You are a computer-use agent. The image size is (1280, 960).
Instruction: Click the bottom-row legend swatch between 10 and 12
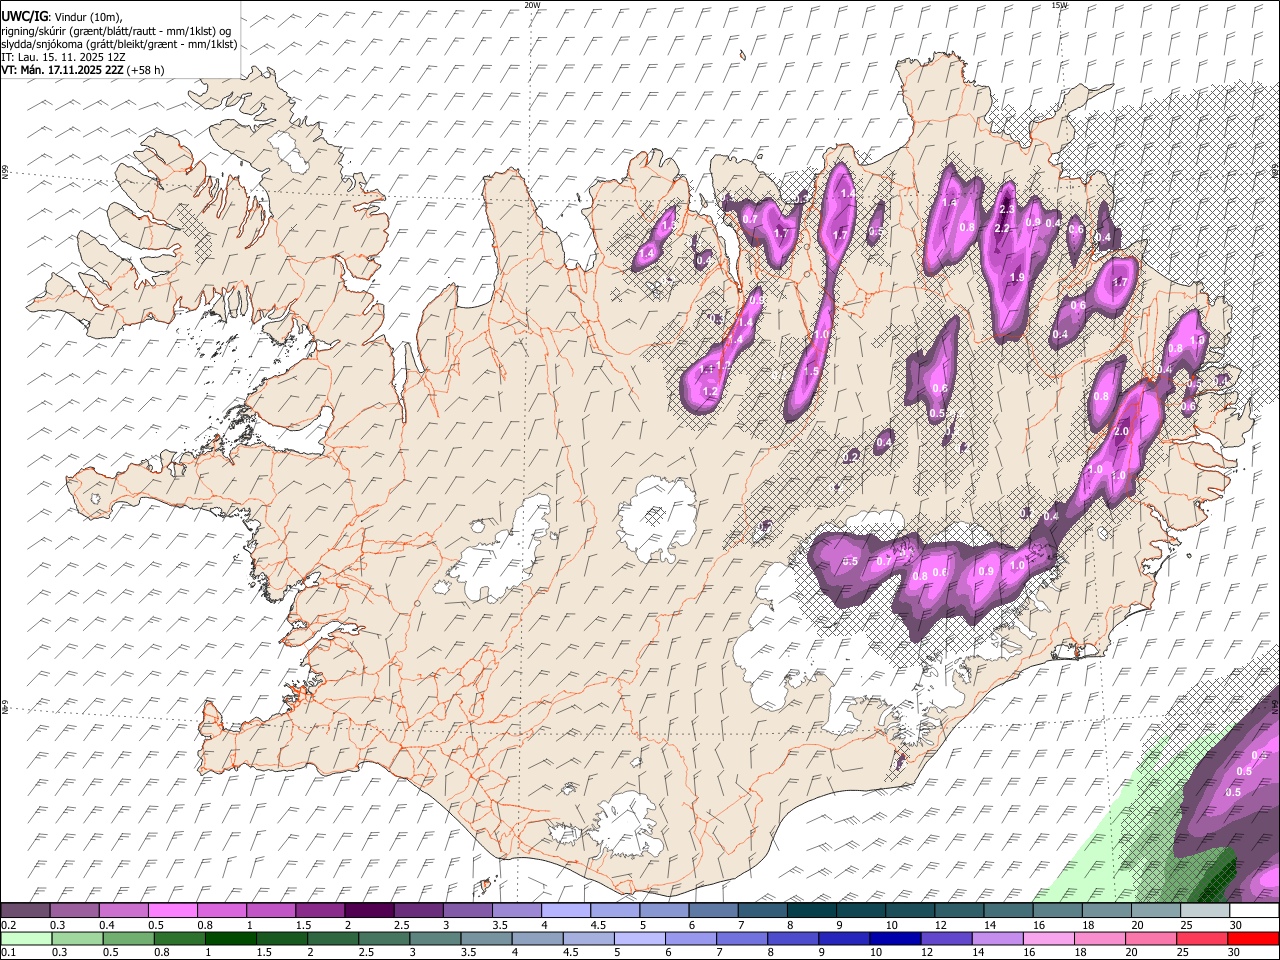[x=894, y=939]
